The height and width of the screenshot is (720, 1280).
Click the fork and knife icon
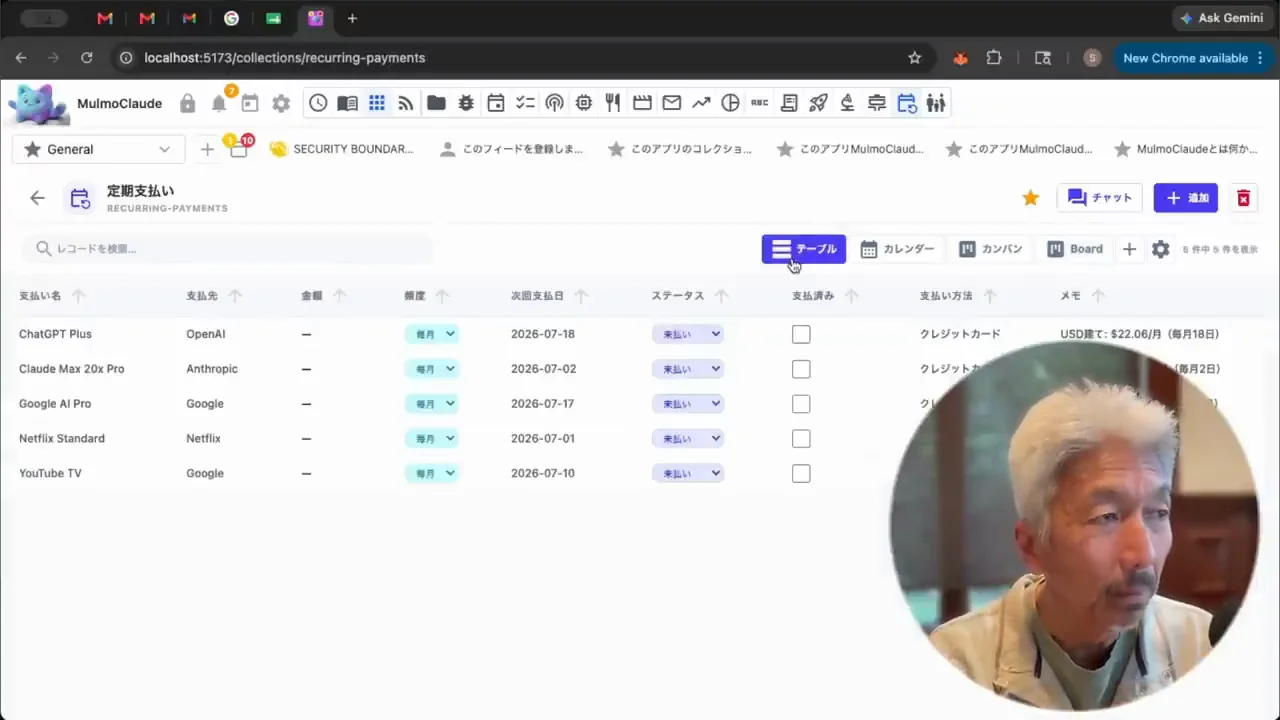pos(613,103)
